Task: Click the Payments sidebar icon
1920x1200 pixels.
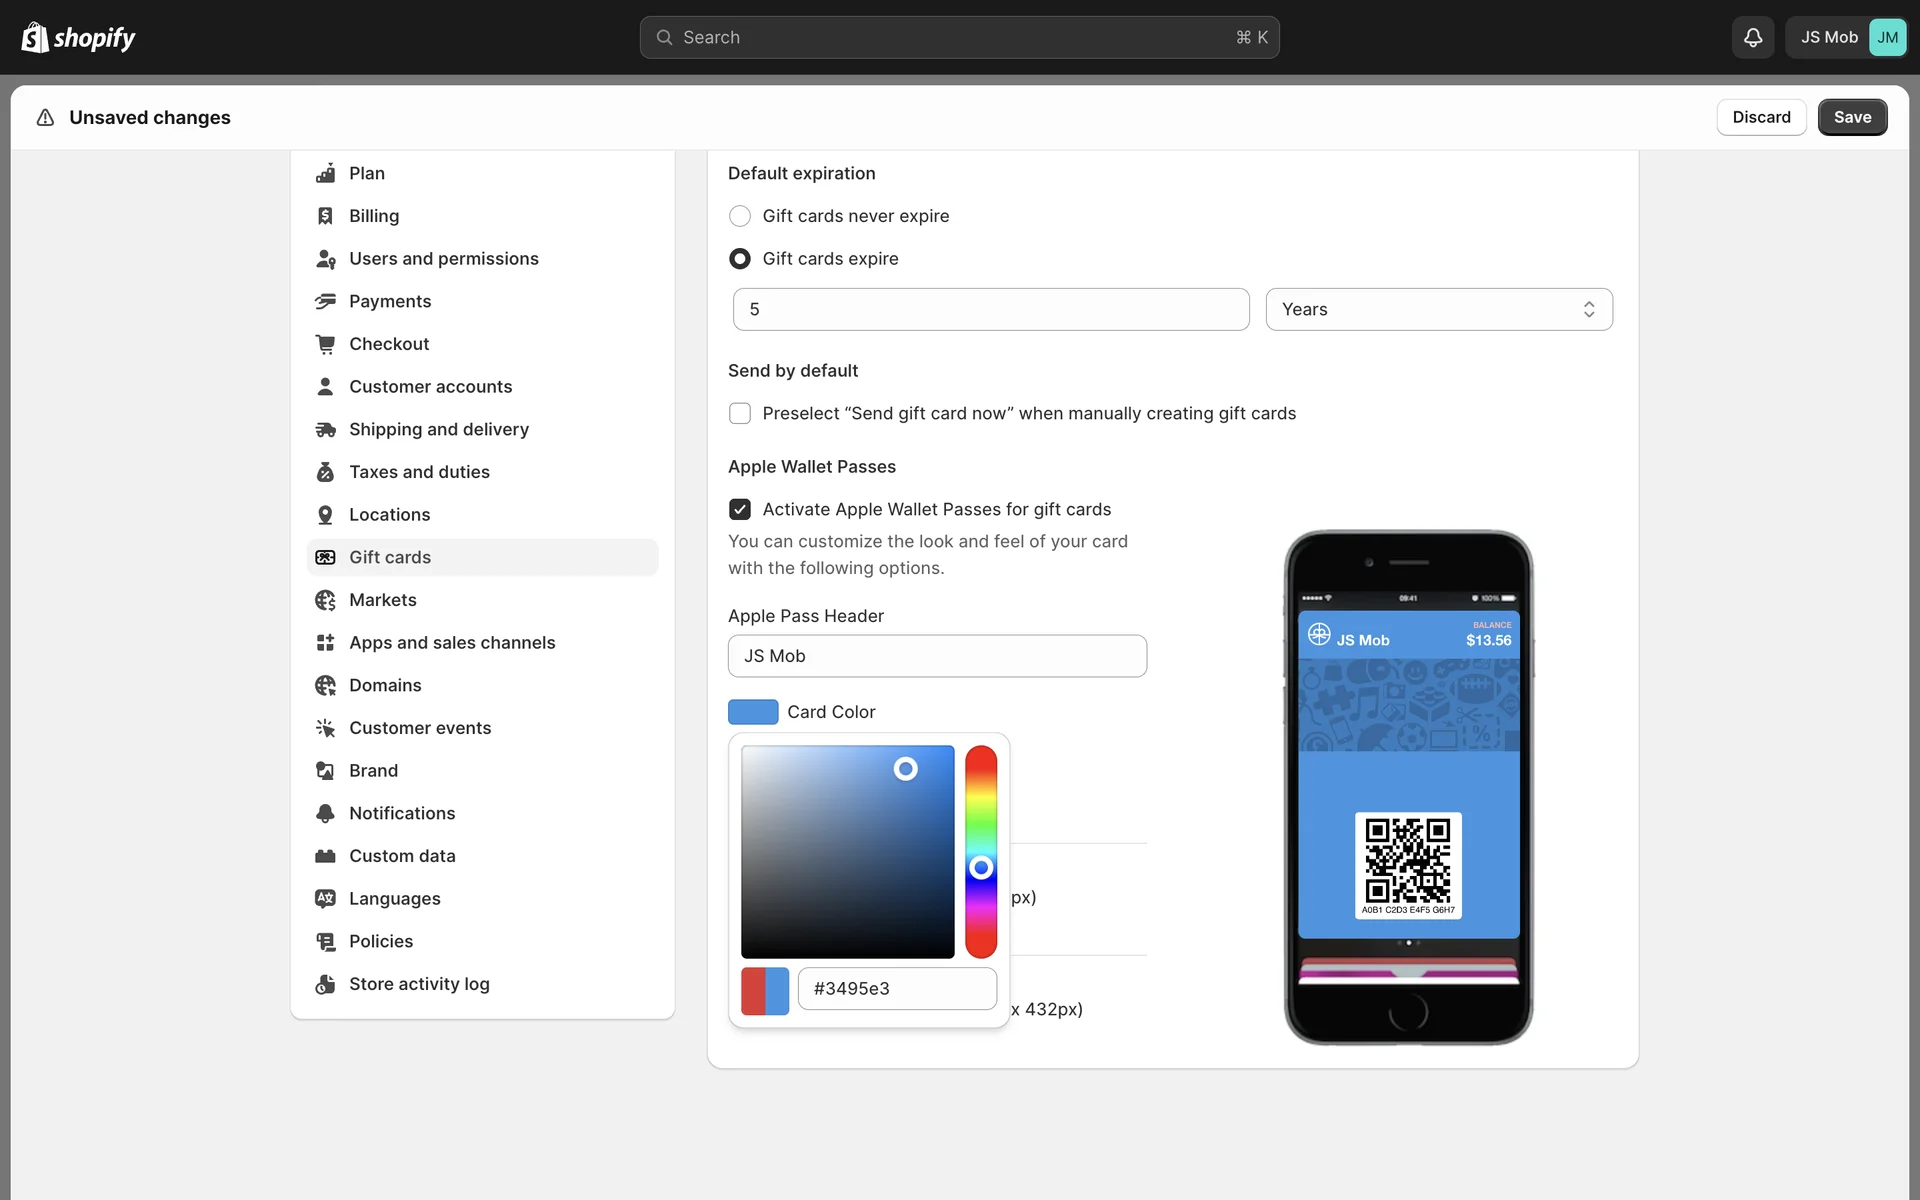Action: (325, 301)
